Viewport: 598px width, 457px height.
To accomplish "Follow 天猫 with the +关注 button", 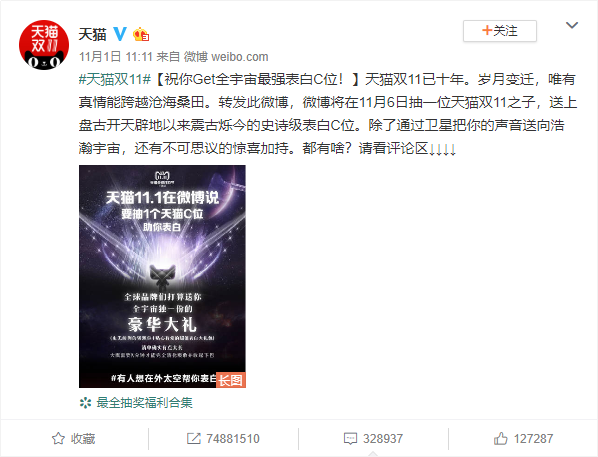I will coord(500,31).
